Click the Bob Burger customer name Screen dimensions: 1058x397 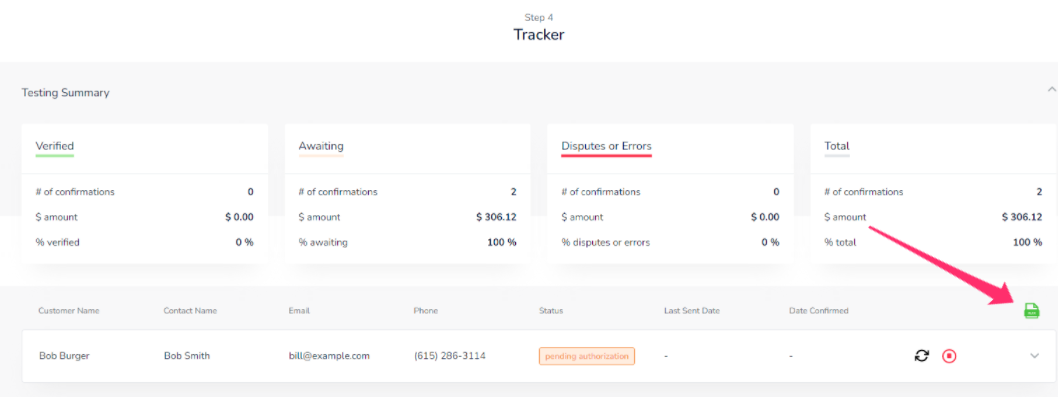(x=64, y=356)
